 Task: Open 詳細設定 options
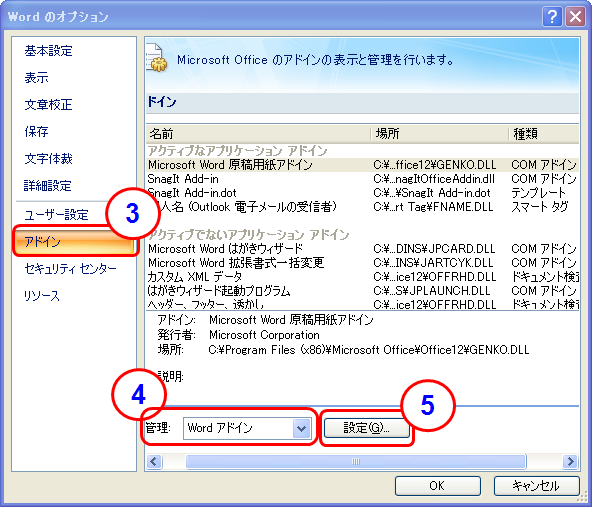(x=48, y=185)
